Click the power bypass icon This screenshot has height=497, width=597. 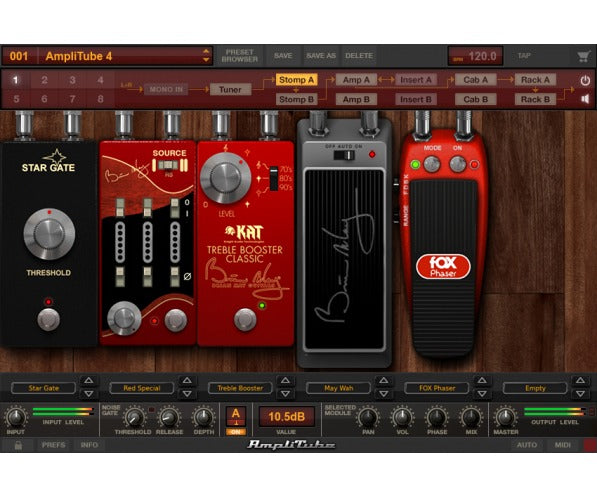click(x=585, y=81)
